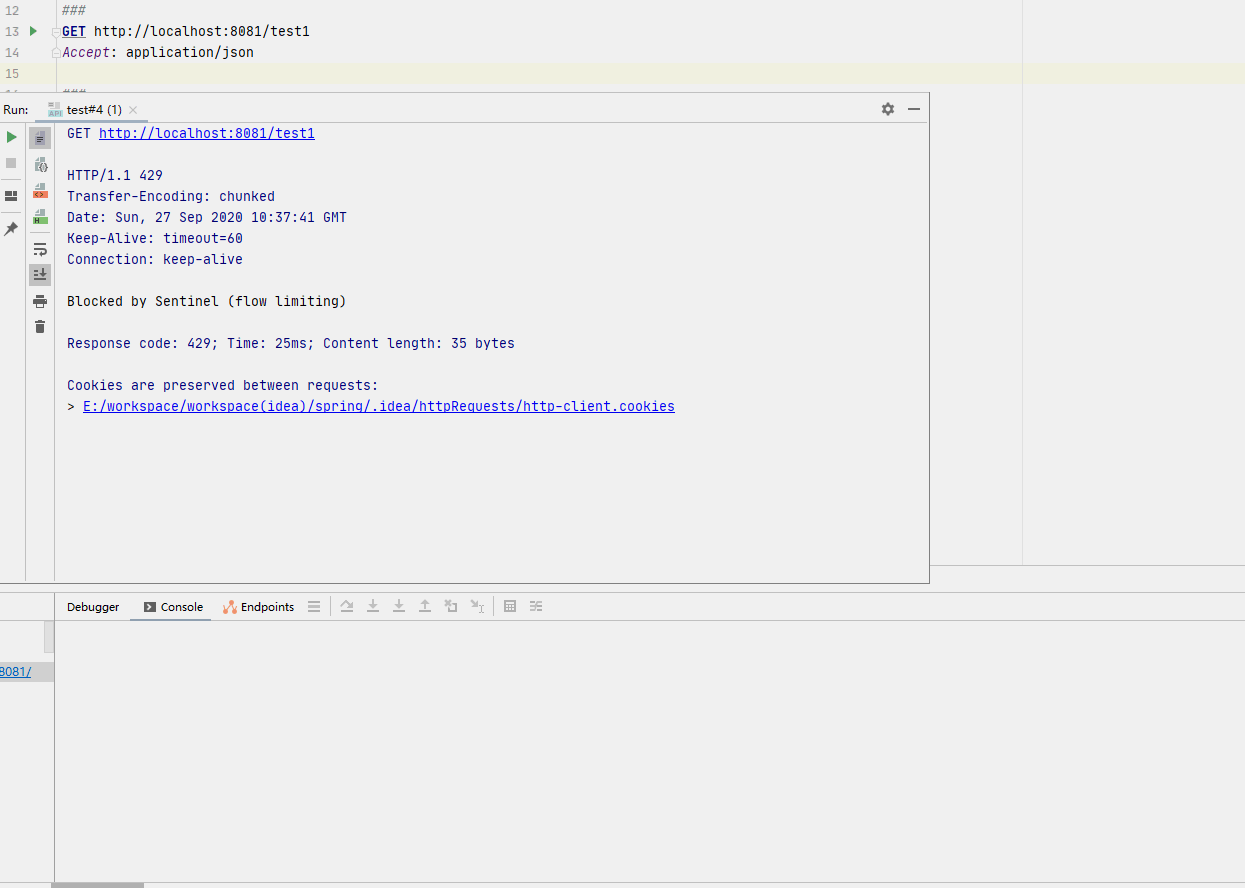Close the test#4 (1) run tab
Screen dimensions: 1245x888
point(133,110)
